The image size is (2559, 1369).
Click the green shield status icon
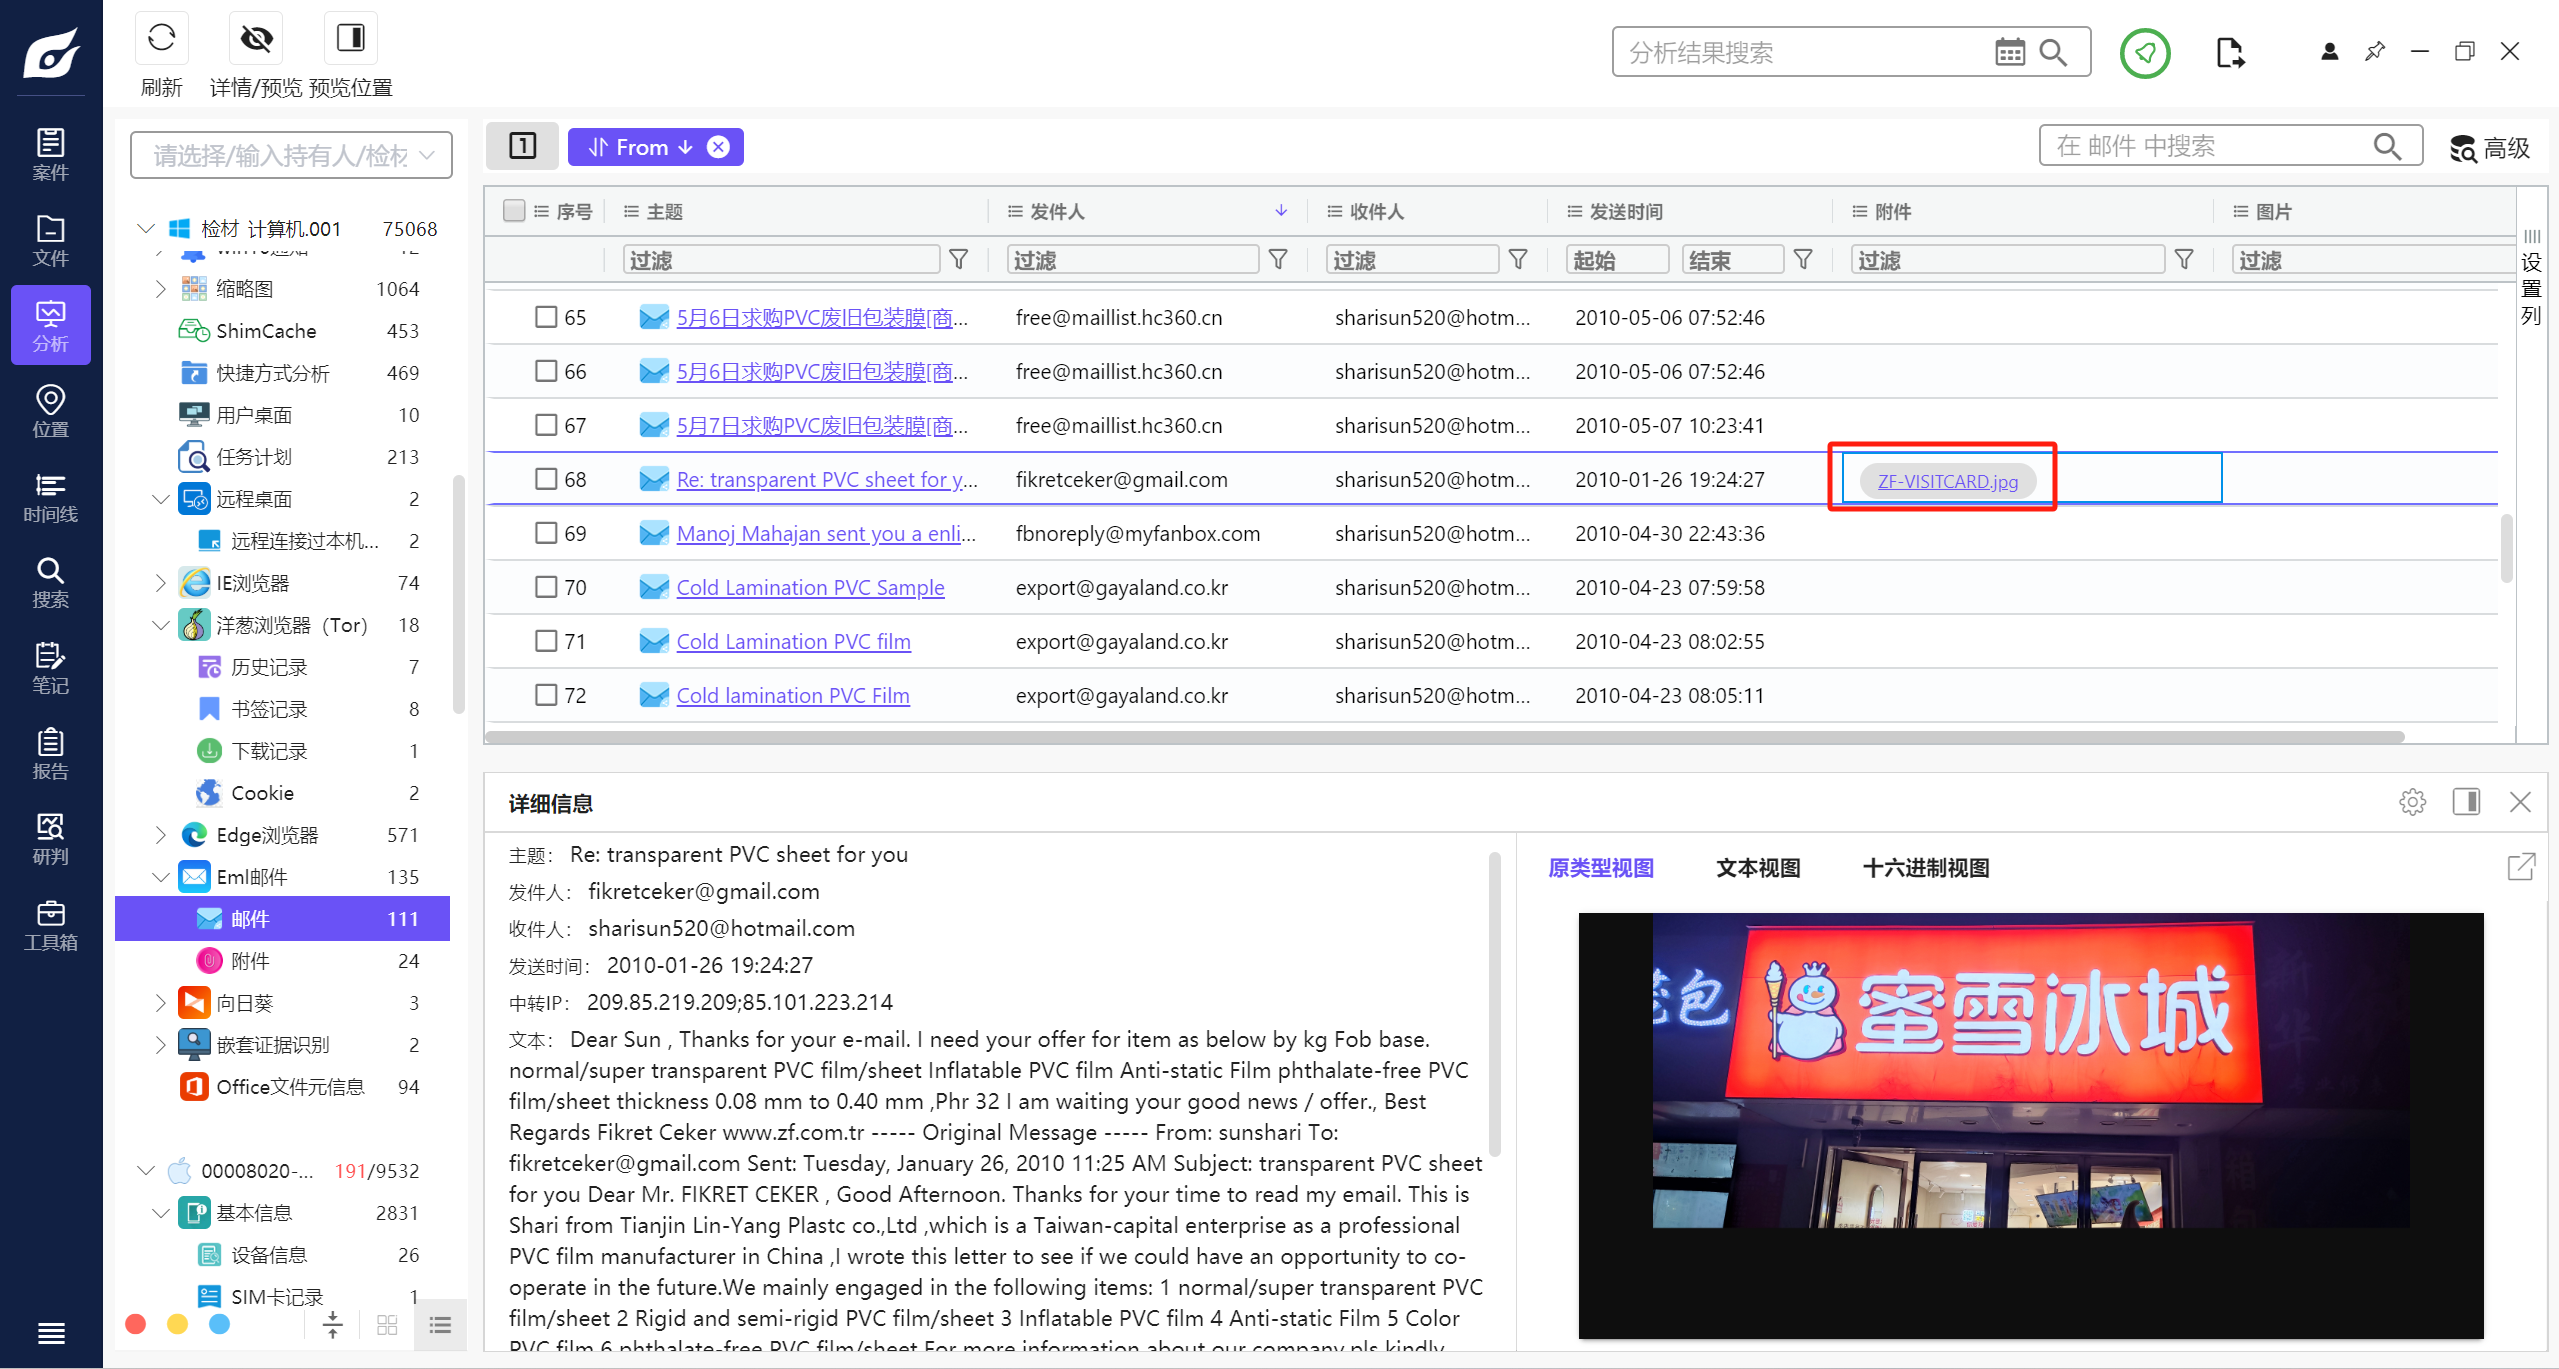tap(2144, 52)
